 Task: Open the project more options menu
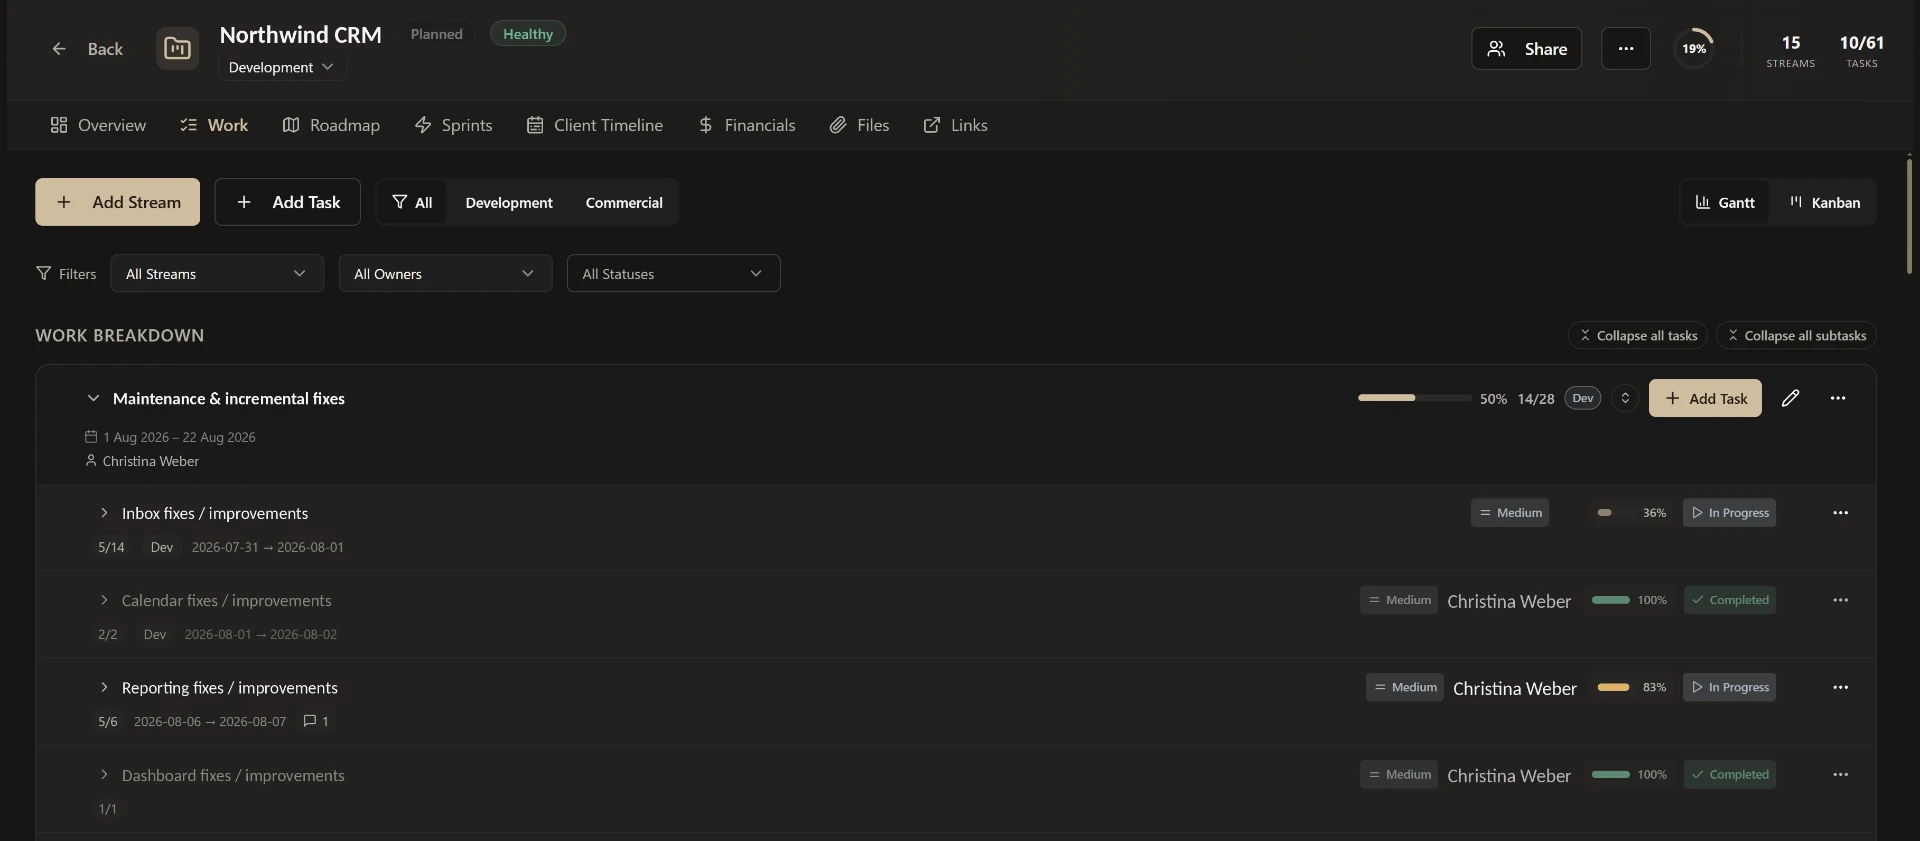pyautogui.click(x=1626, y=49)
